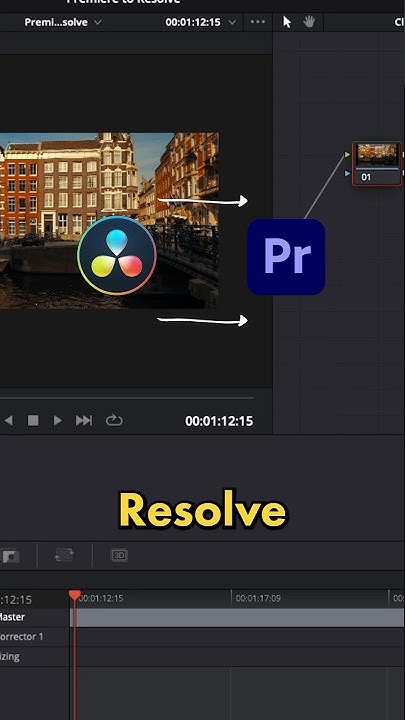405x720 pixels.
Task: Play the clip forward
Action: 57,420
